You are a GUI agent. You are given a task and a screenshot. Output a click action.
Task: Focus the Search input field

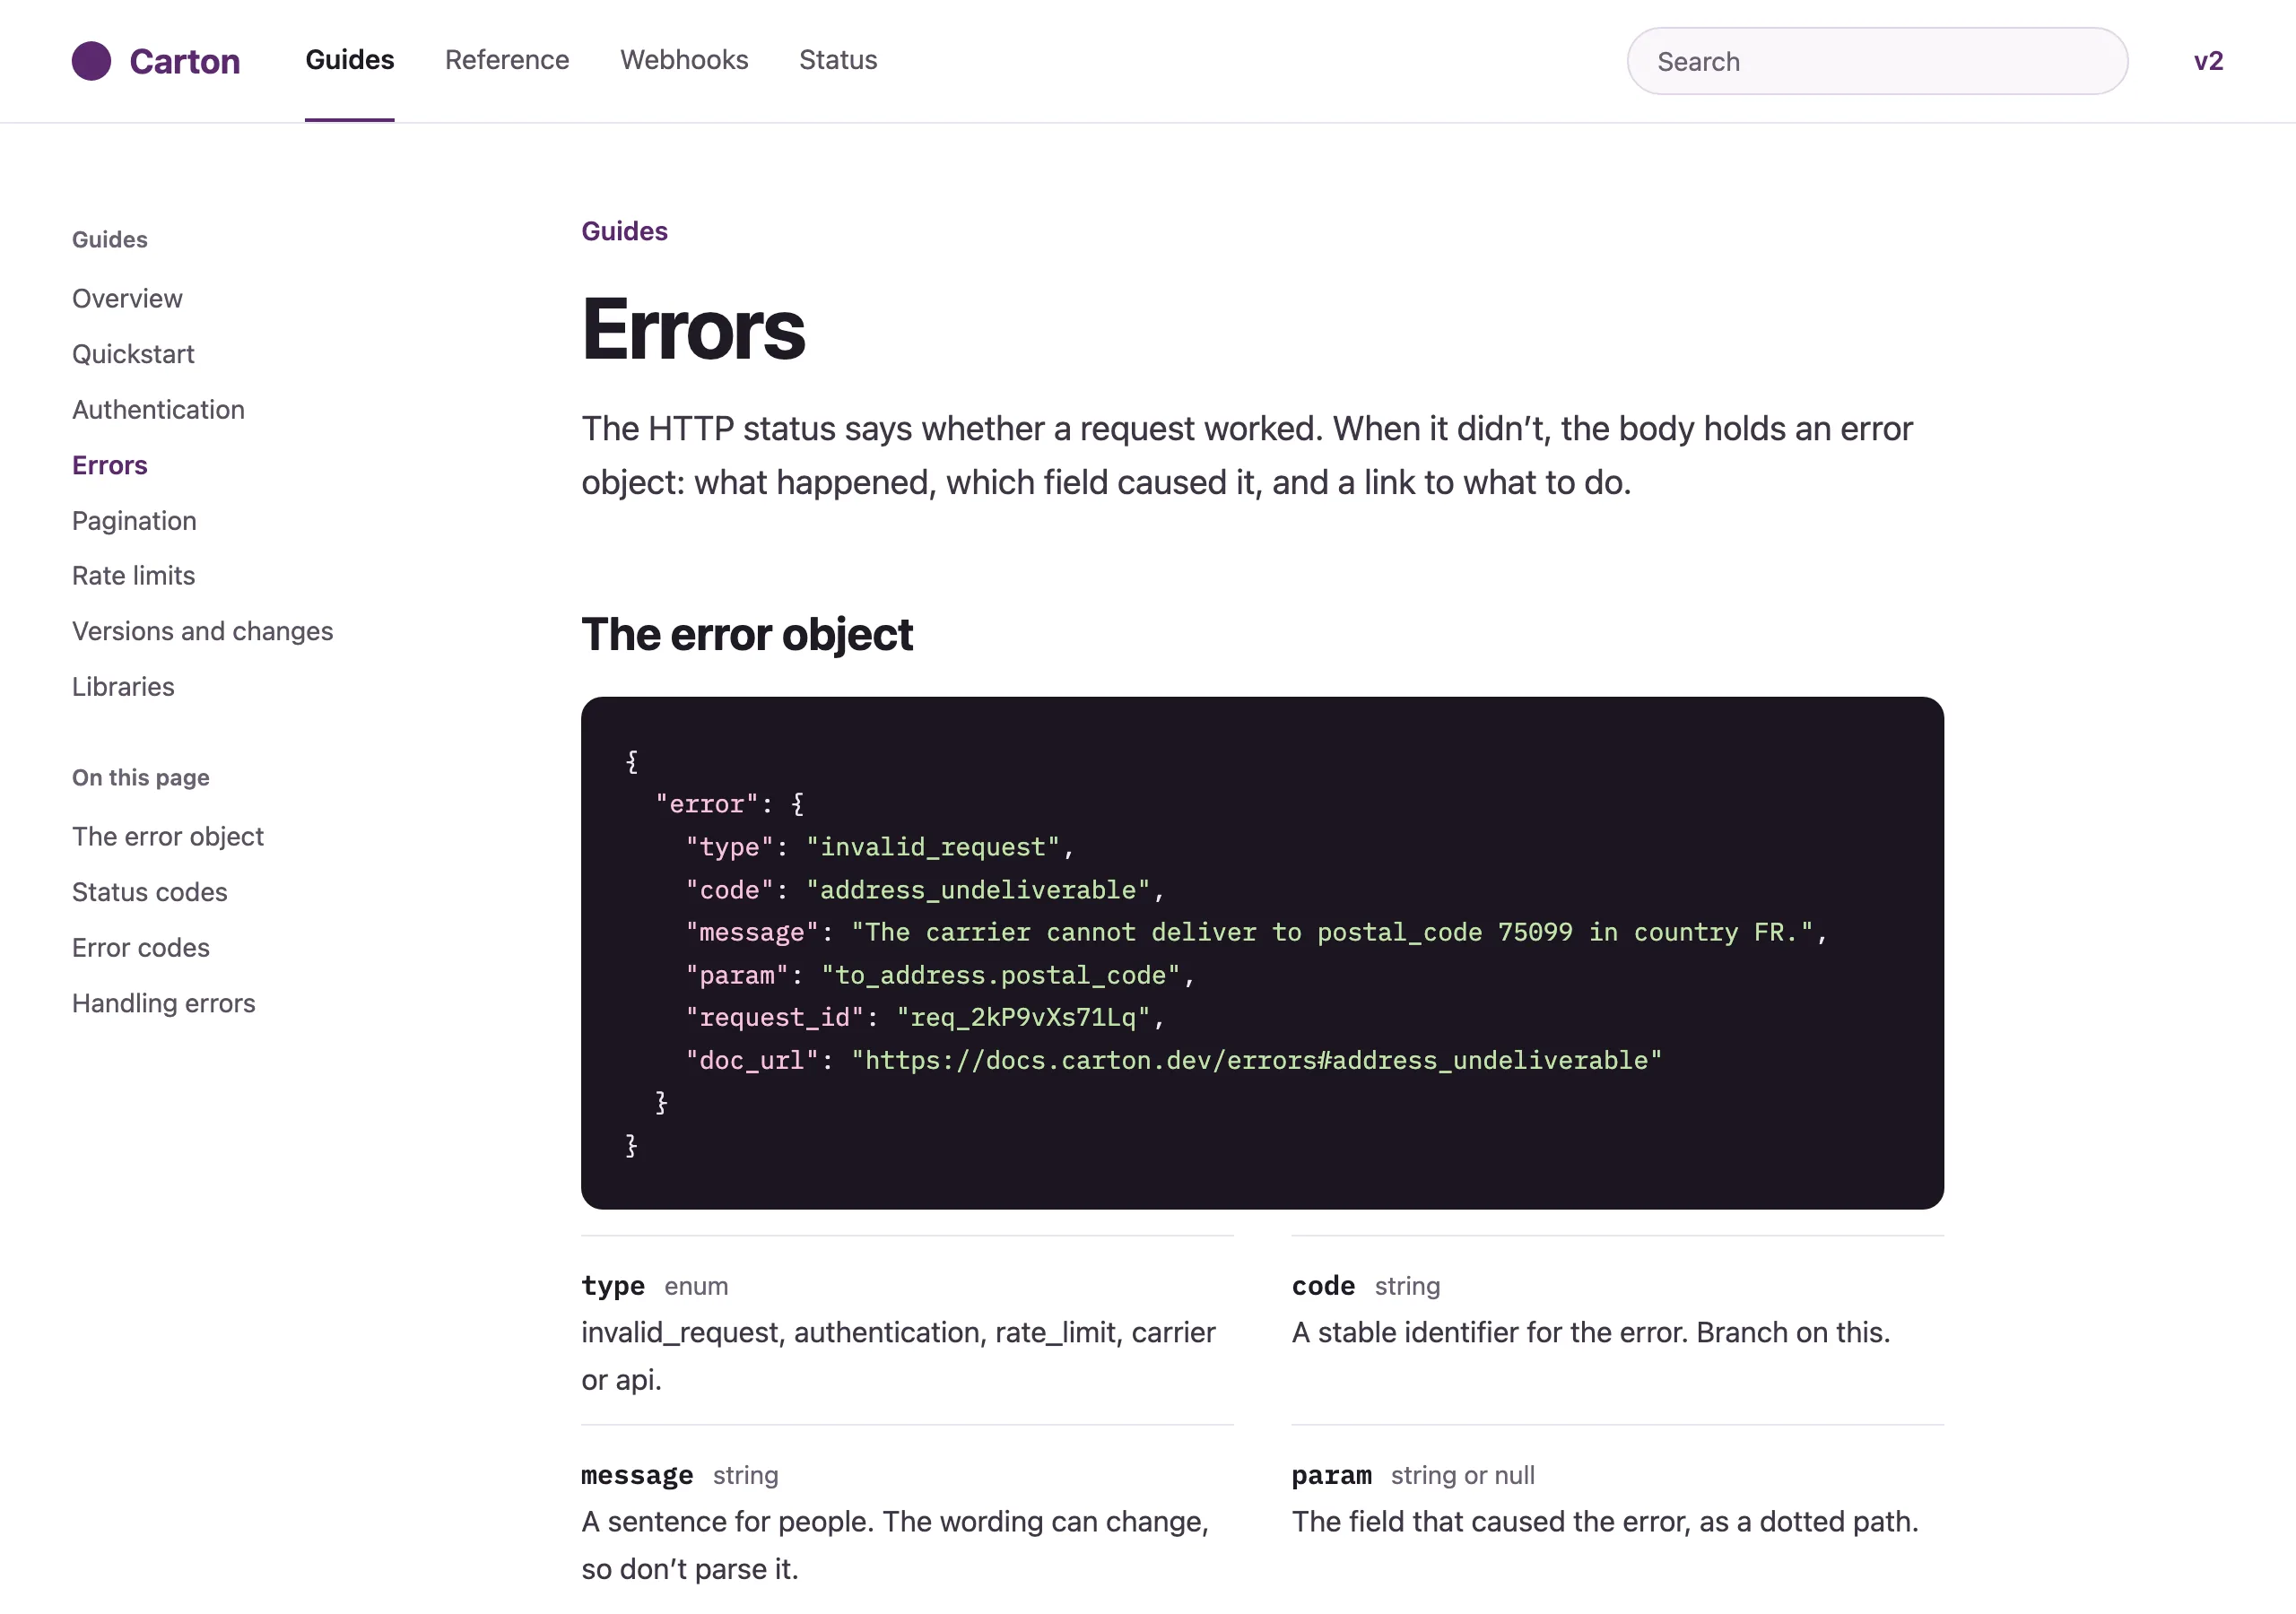(x=1877, y=61)
